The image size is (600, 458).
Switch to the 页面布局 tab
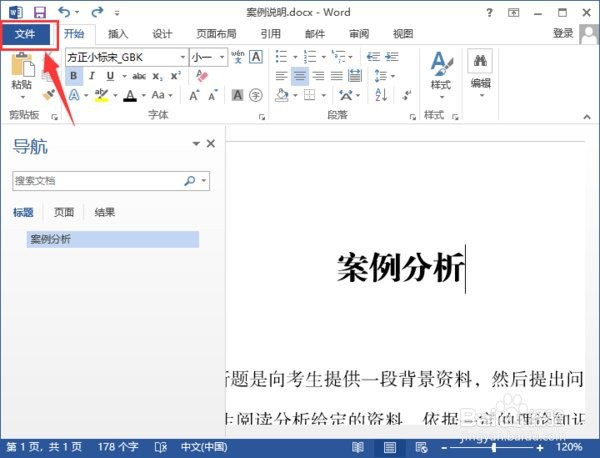[216, 34]
